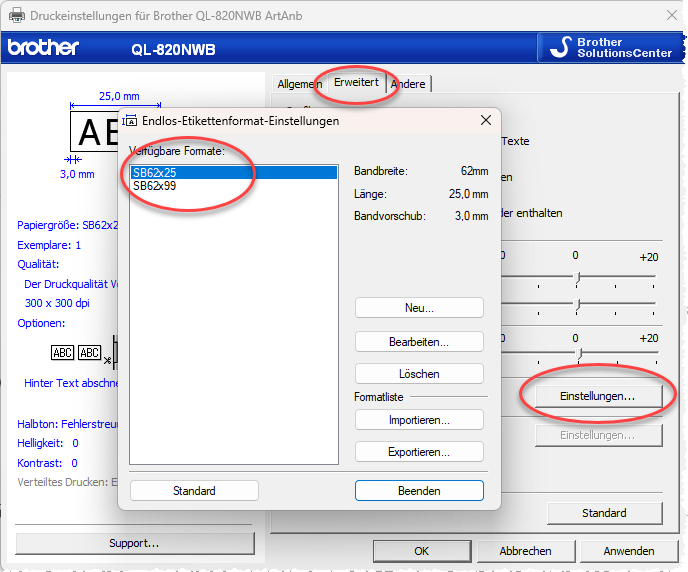Click the Bandvorschub 3,0 mm value

(x=471, y=216)
